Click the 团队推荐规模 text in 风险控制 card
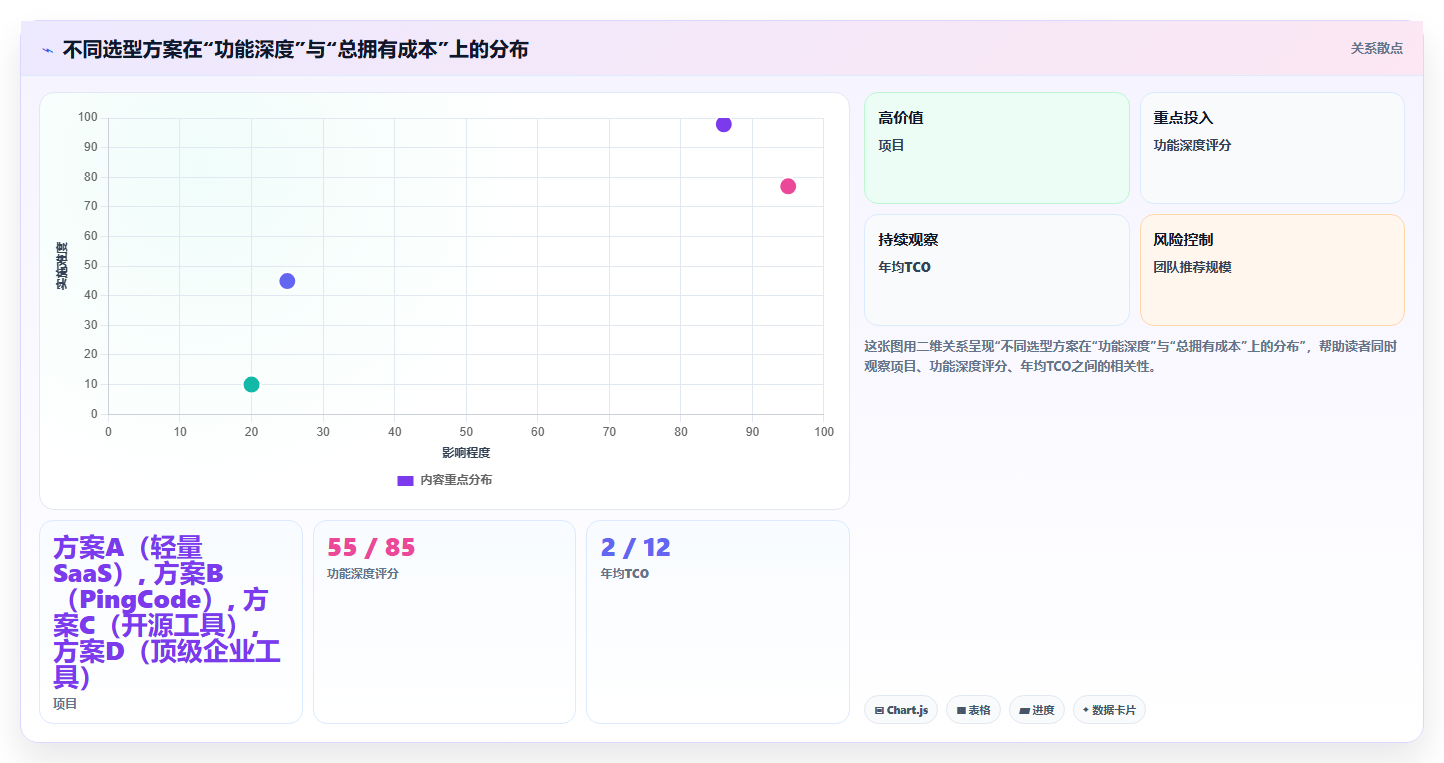 click(1193, 267)
